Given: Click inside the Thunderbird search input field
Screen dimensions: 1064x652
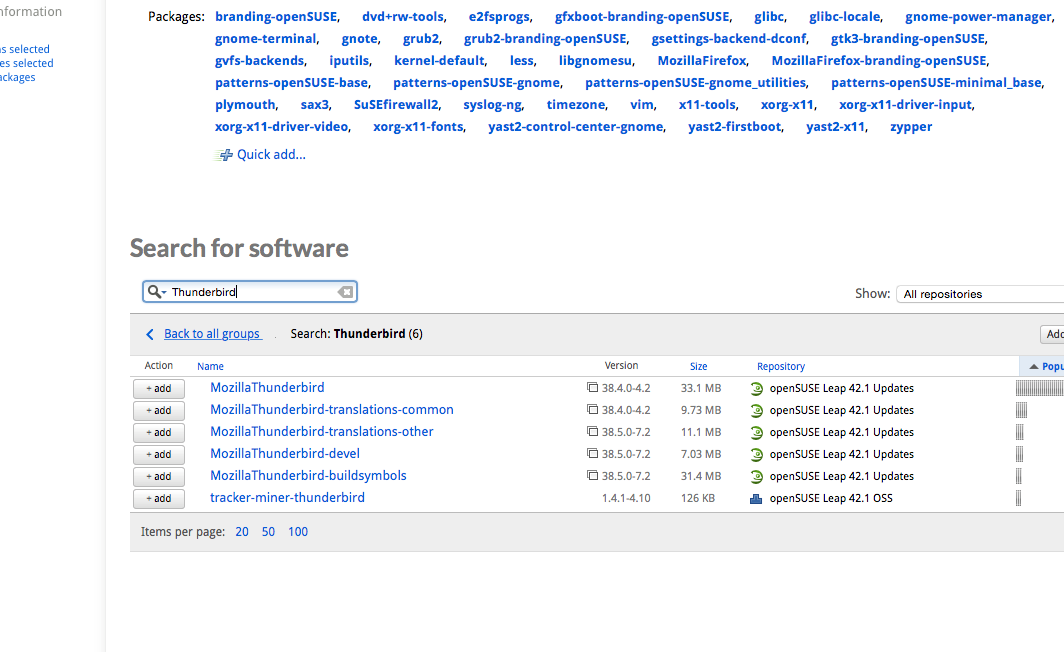Looking at the screenshot, I should point(250,291).
